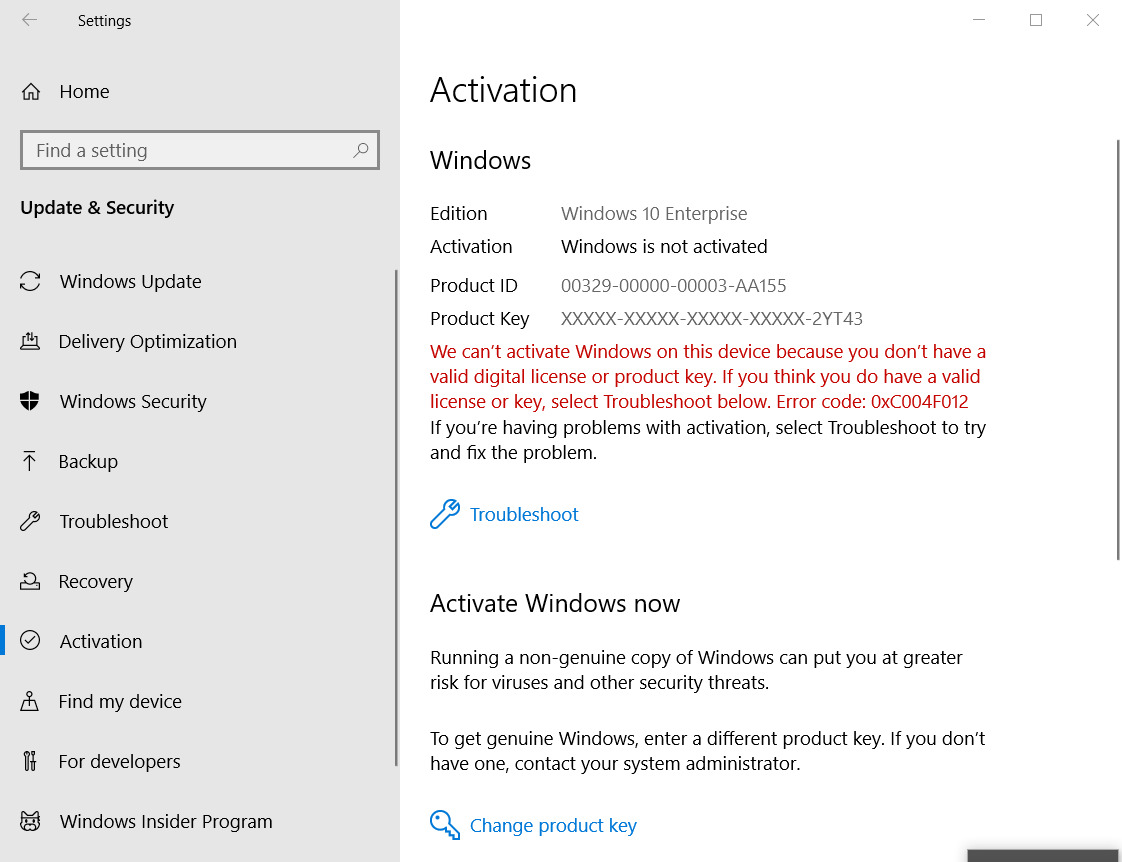This screenshot has height=862, width=1122.
Task: Click the Update & Security heading
Action: coord(97,207)
